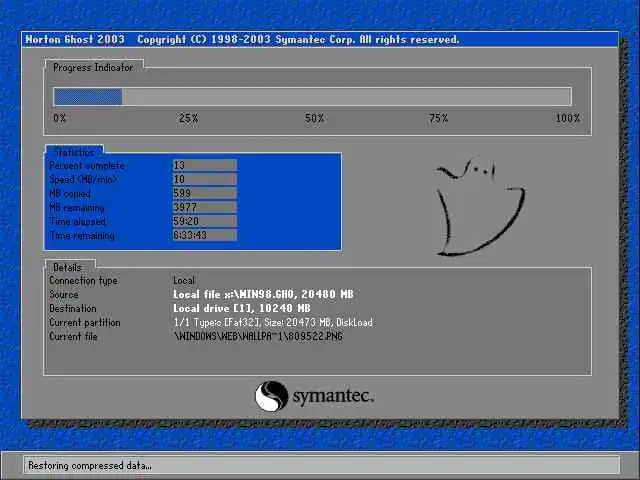Screen dimensions: 640x480
Task: Click the Symantec copyright notice in title bar
Action: (x=298, y=40)
